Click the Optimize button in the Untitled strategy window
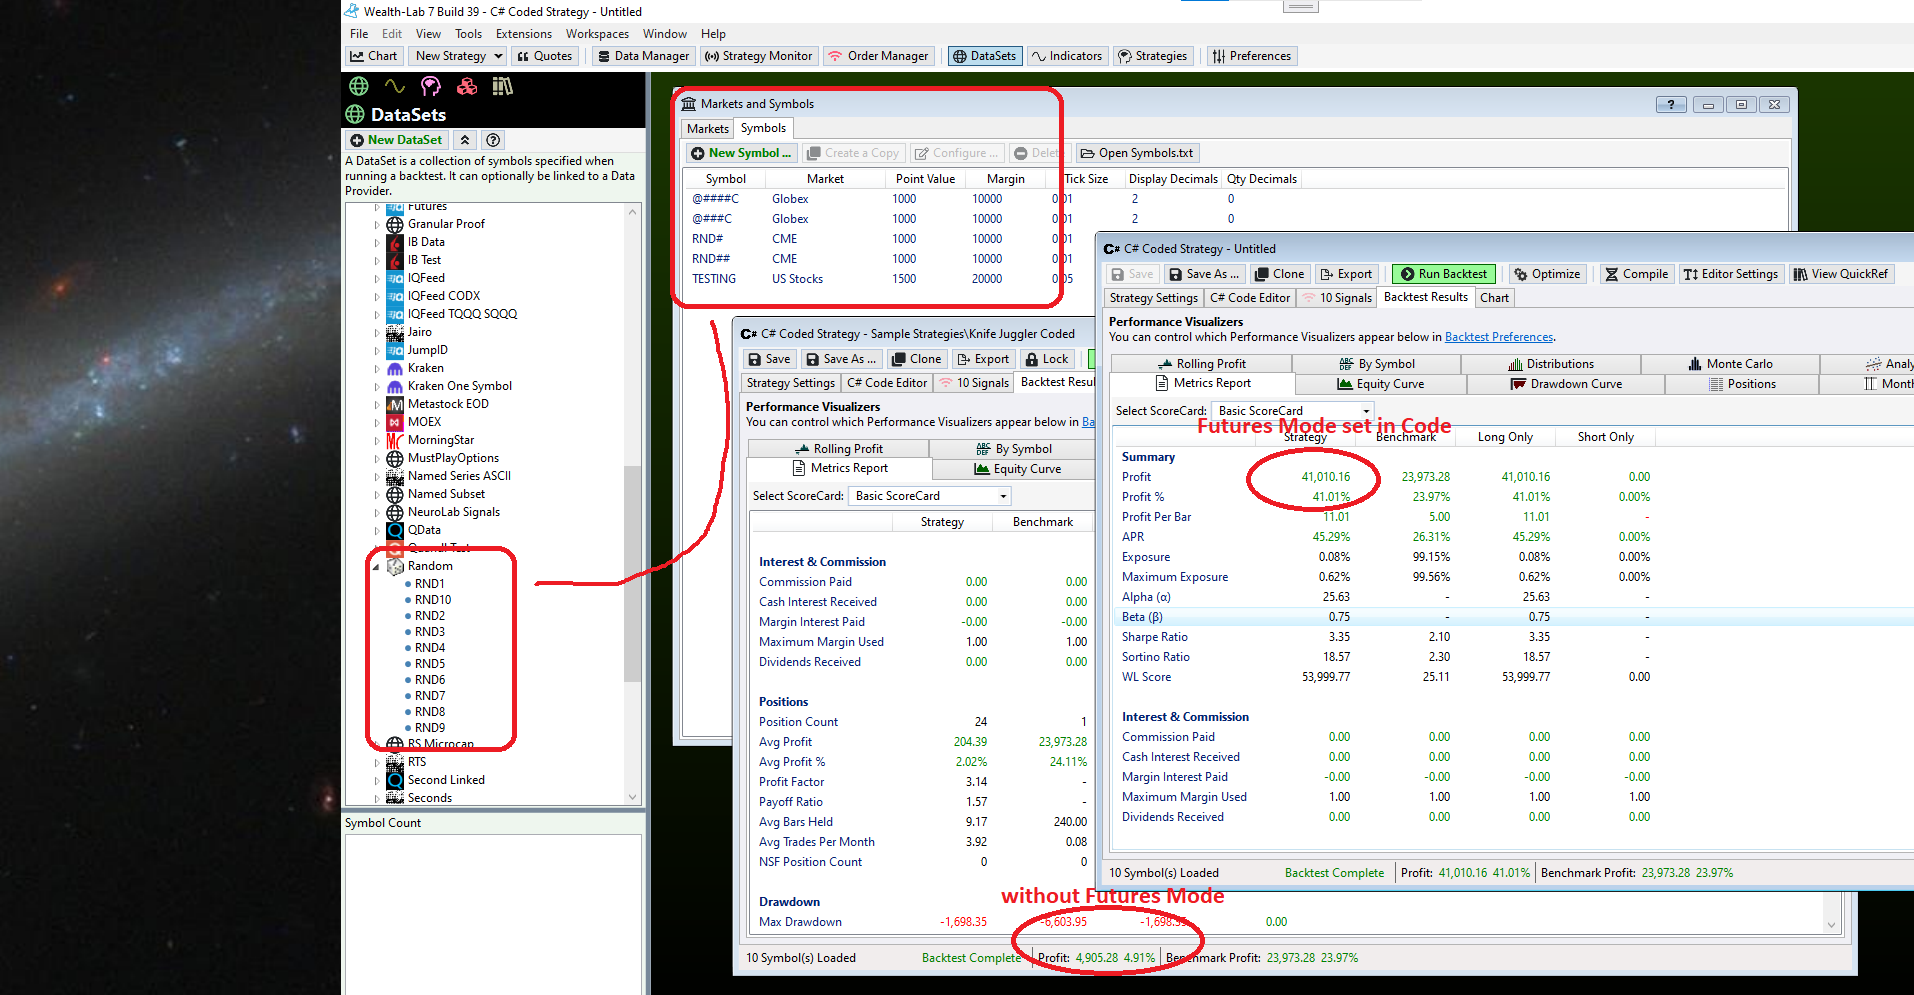 pos(1547,274)
